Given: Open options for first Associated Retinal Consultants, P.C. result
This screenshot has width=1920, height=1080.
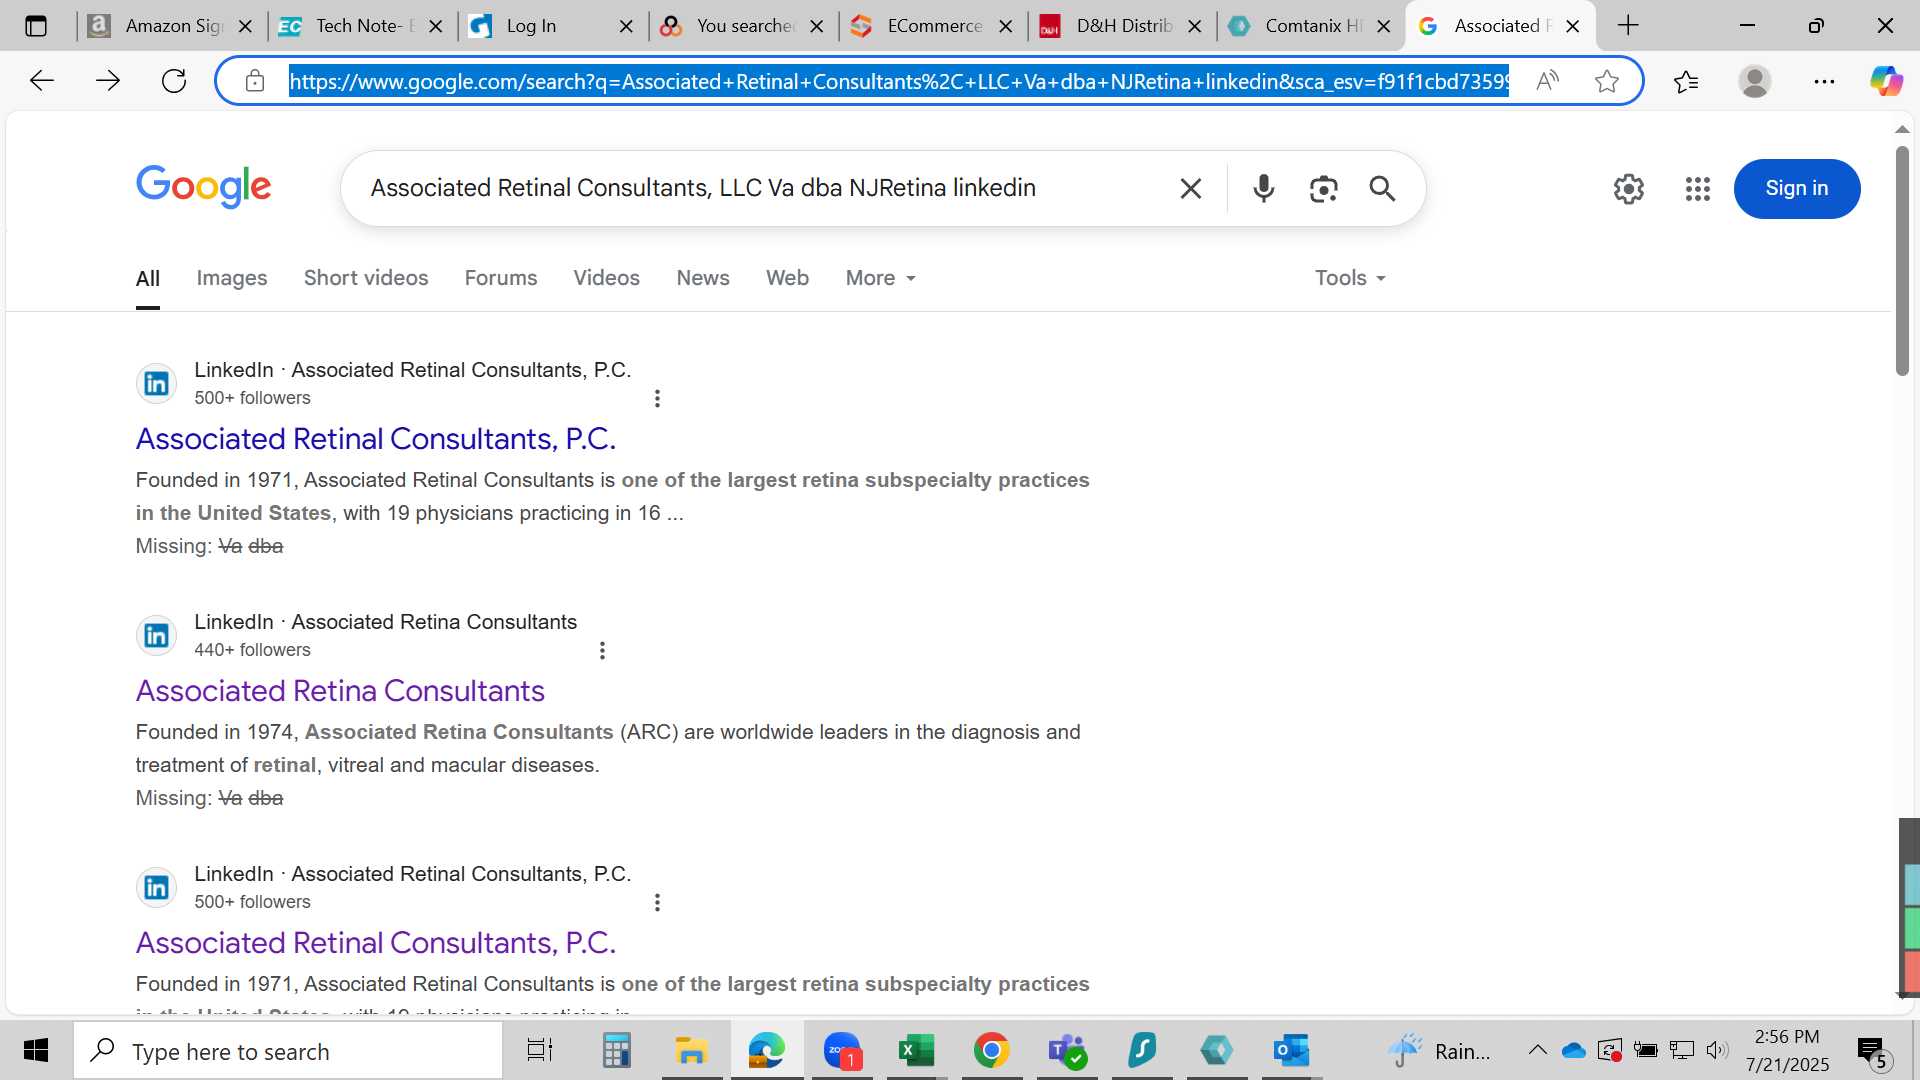Looking at the screenshot, I should [x=657, y=398].
